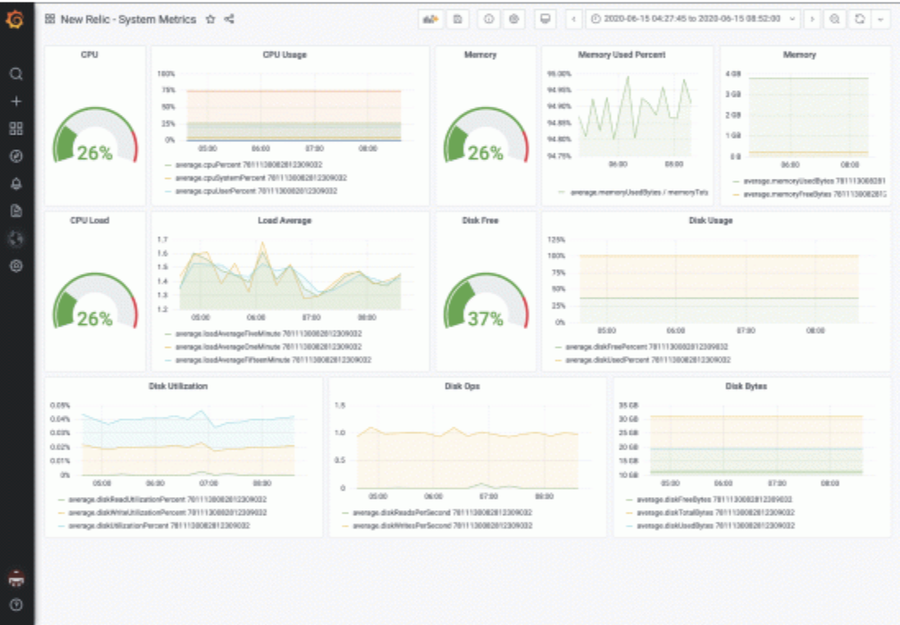
Task: Open the Explore compass icon in sidebar
Action: pyautogui.click(x=16, y=156)
